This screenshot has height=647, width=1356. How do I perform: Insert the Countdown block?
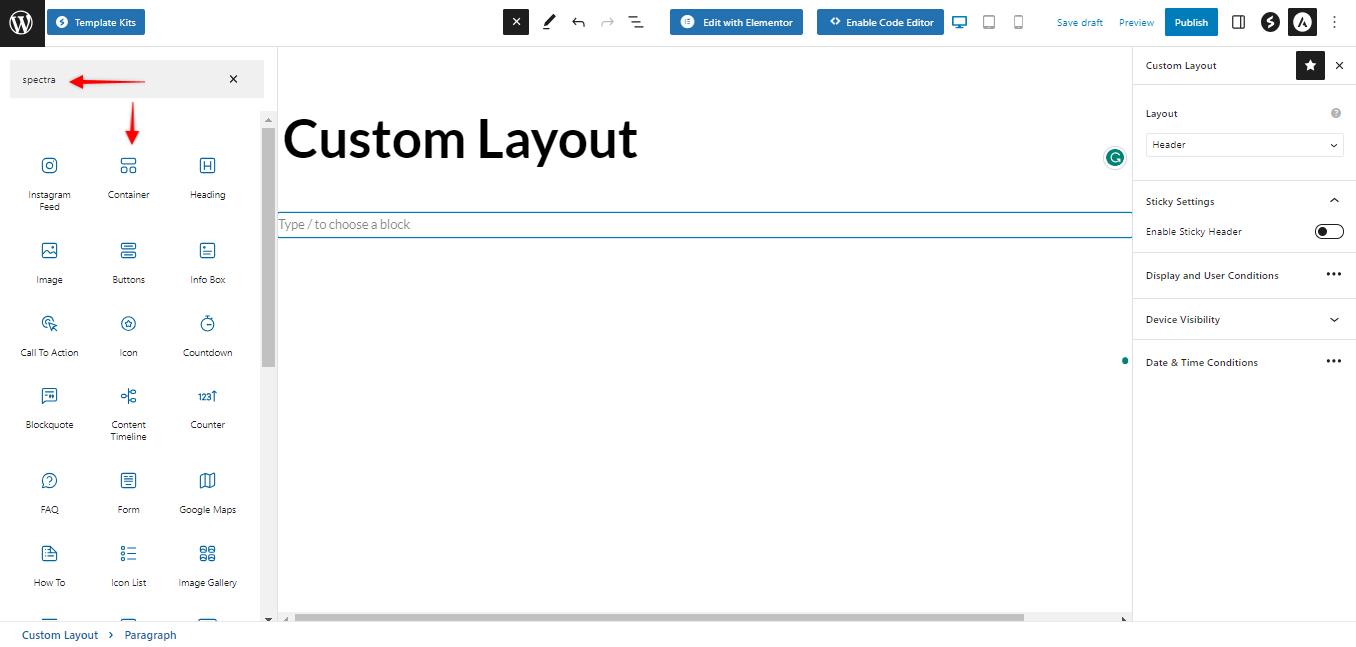pos(207,336)
